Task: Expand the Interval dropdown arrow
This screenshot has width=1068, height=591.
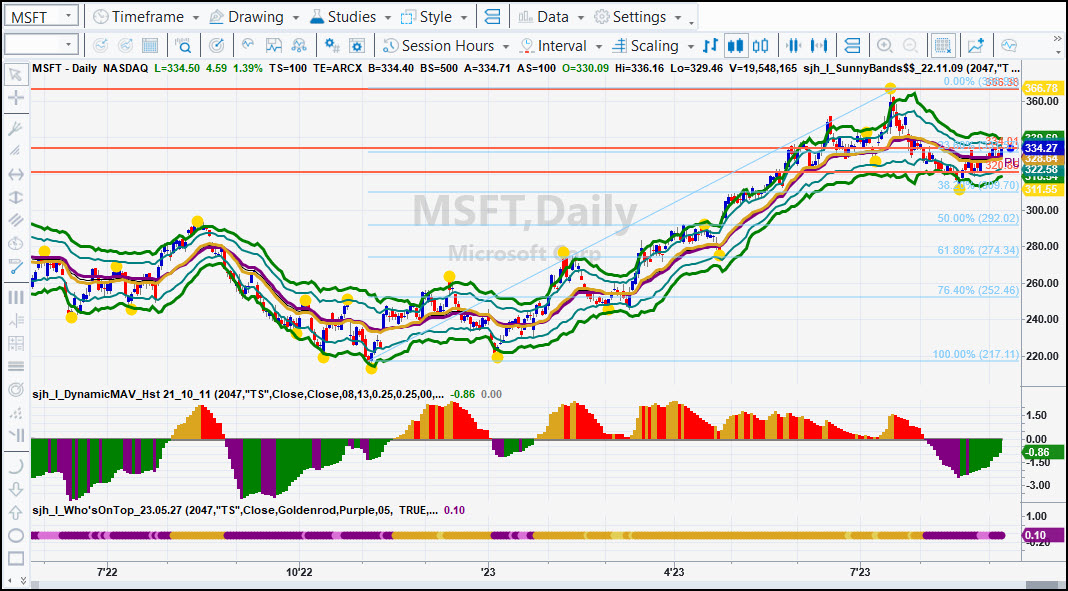Action: 599,47
